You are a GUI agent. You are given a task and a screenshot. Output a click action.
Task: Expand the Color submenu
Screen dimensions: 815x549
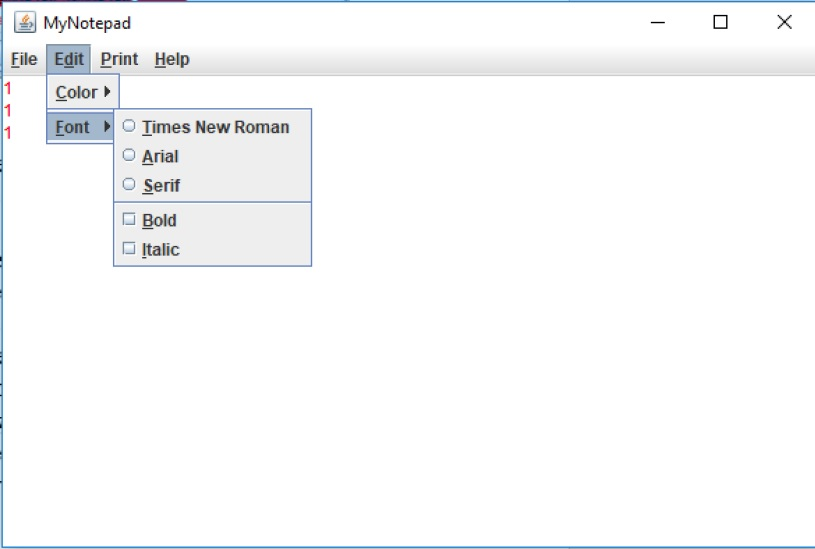tap(83, 92)
